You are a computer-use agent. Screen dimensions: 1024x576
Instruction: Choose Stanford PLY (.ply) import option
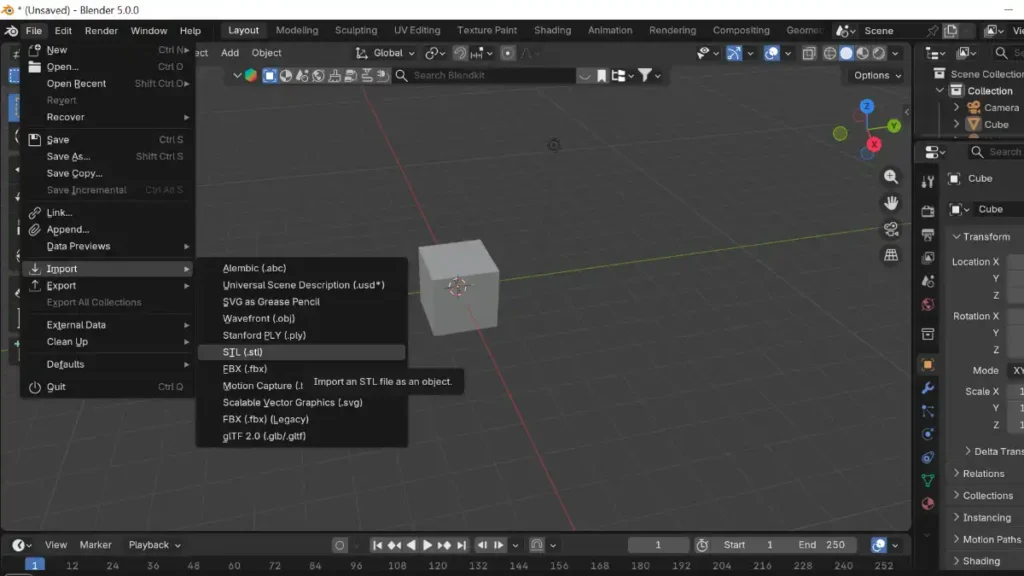[301, 335]
